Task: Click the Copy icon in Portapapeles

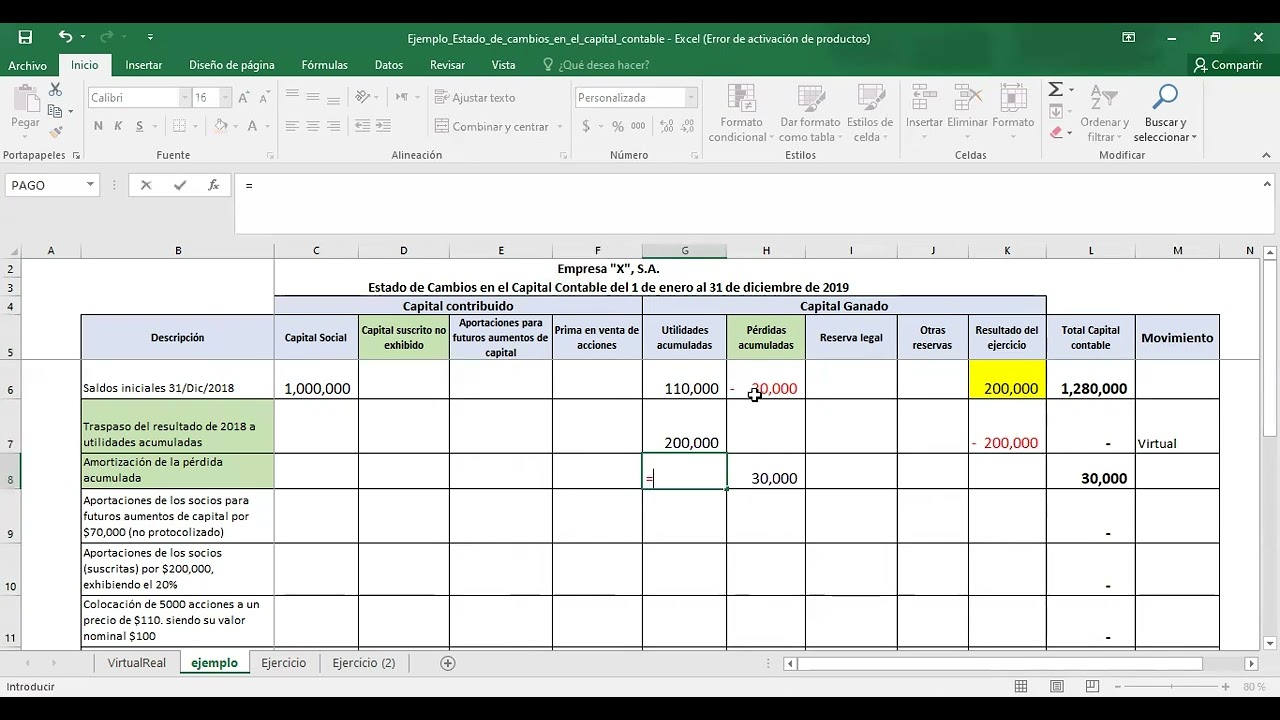Action: (55, 111)
